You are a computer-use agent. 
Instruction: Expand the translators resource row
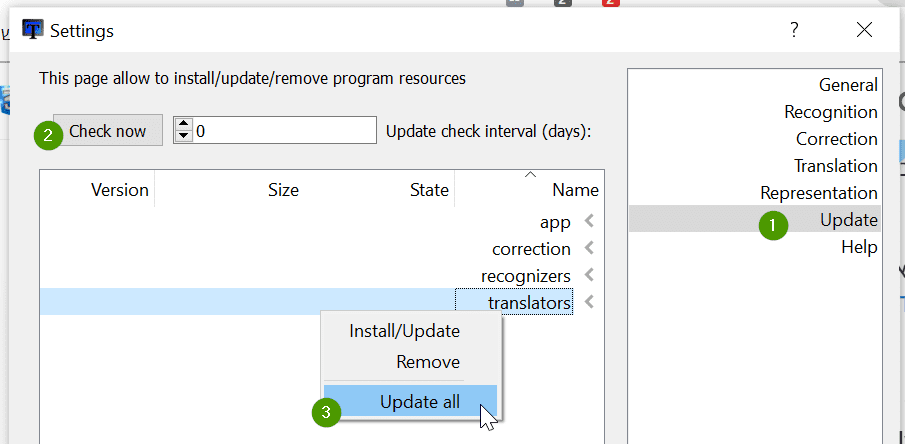tap(589, 302)
